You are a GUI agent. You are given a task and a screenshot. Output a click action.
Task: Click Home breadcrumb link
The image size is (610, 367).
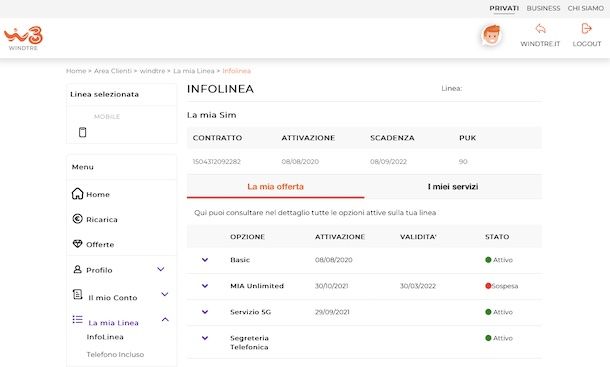76,71
